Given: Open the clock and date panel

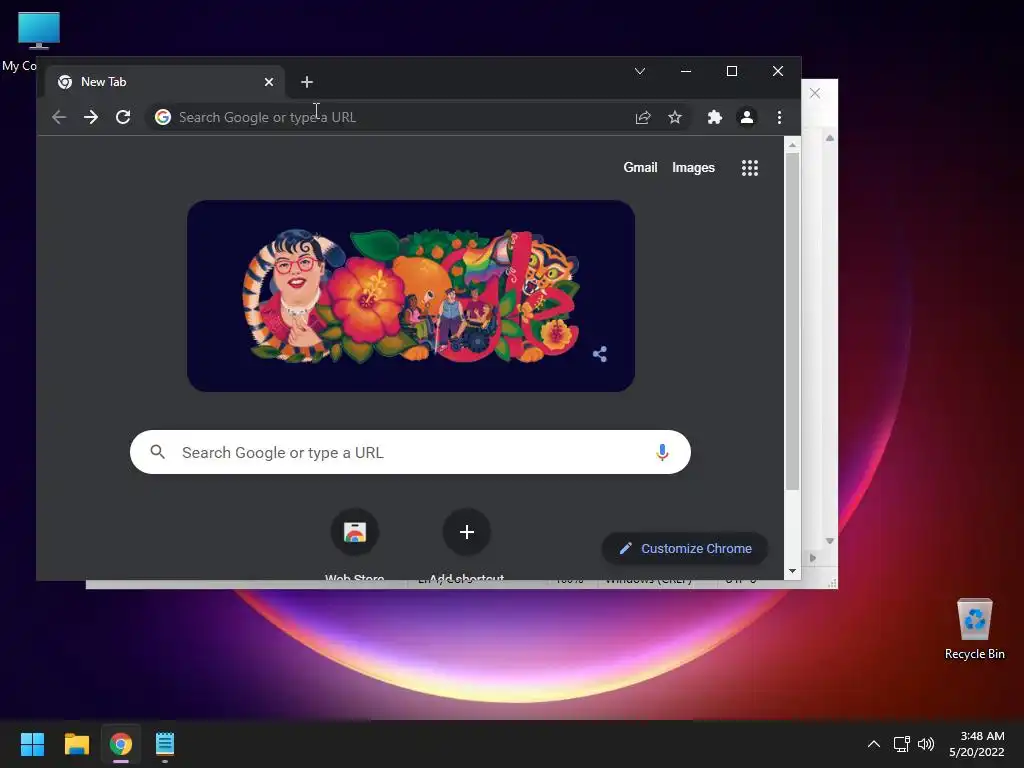Looking at the screenshot, I should click(x=976, y=744).
